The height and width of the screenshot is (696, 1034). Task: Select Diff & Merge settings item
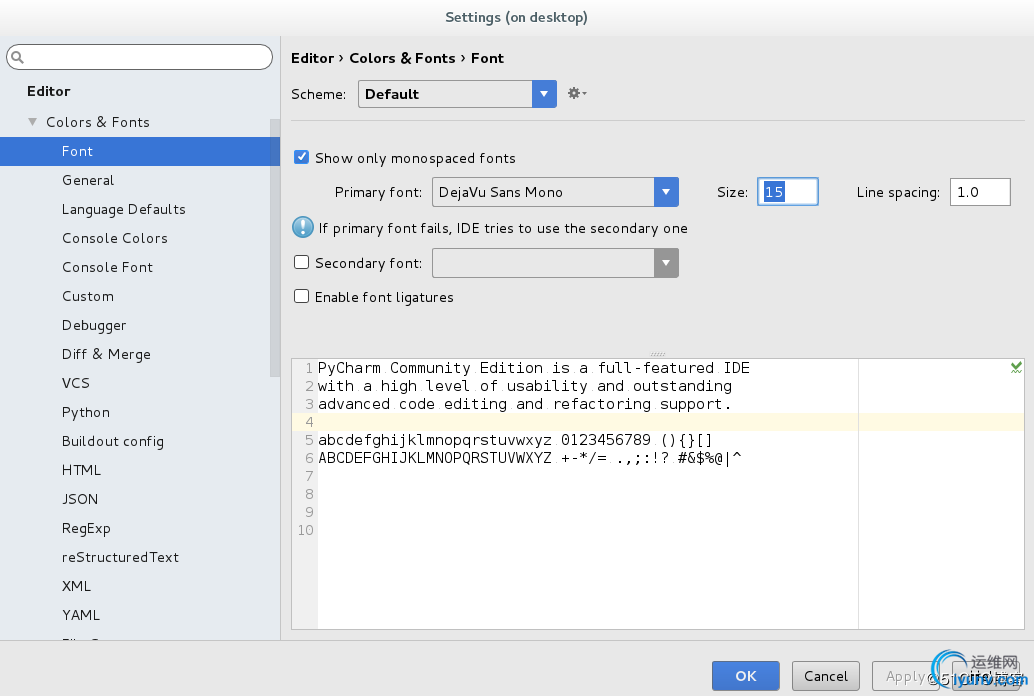pos(106,354)
